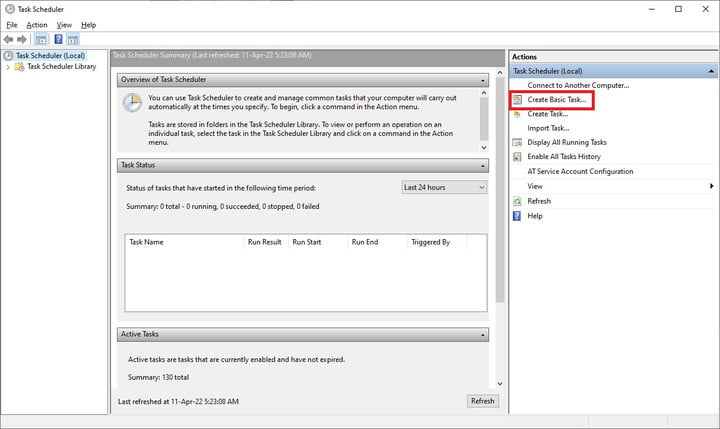
Task: Click the overview text scrollbar up arrow
Action: (x=484, y=93)
